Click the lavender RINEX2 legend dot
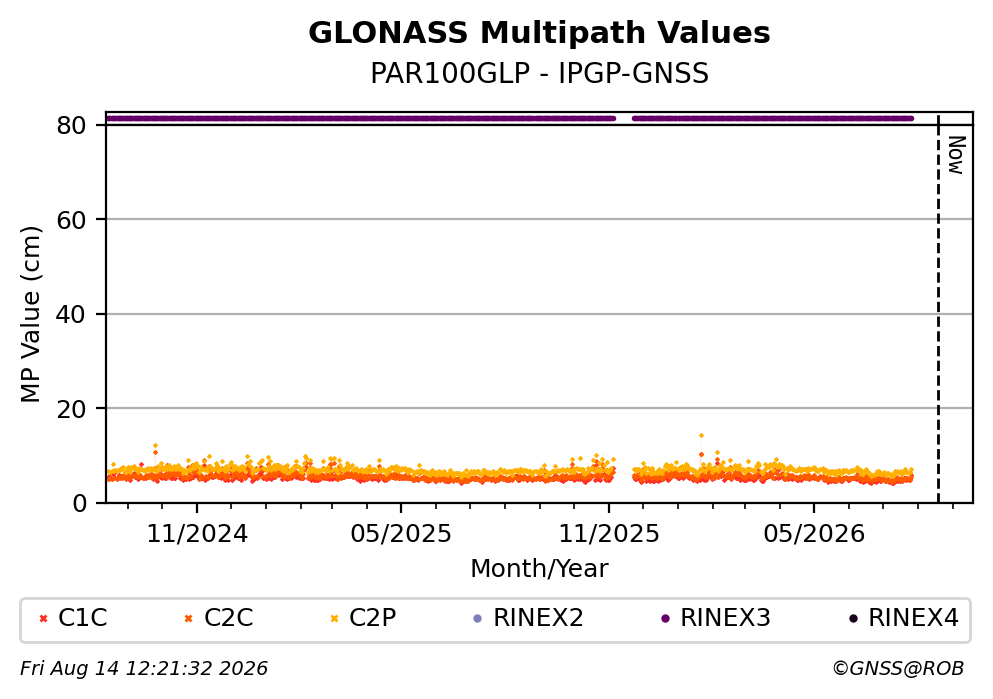Image resolution: width=993 pixels, height=699 pixels. (x=478, y=619)
